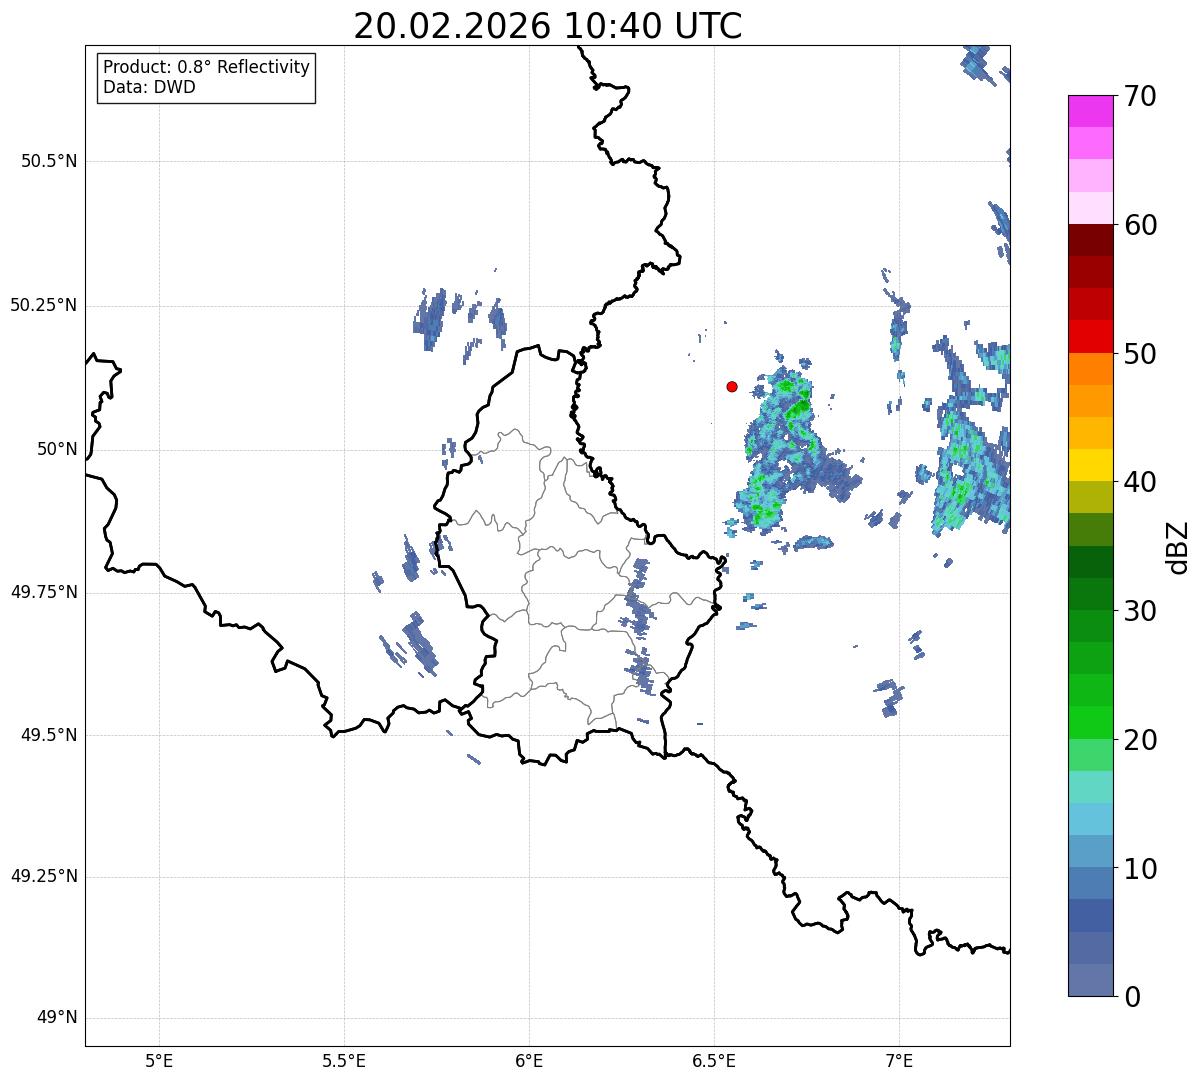Select the 50.25°N latitude tick label
Screen dimensions: 1202x1081
tap(44, 305)
